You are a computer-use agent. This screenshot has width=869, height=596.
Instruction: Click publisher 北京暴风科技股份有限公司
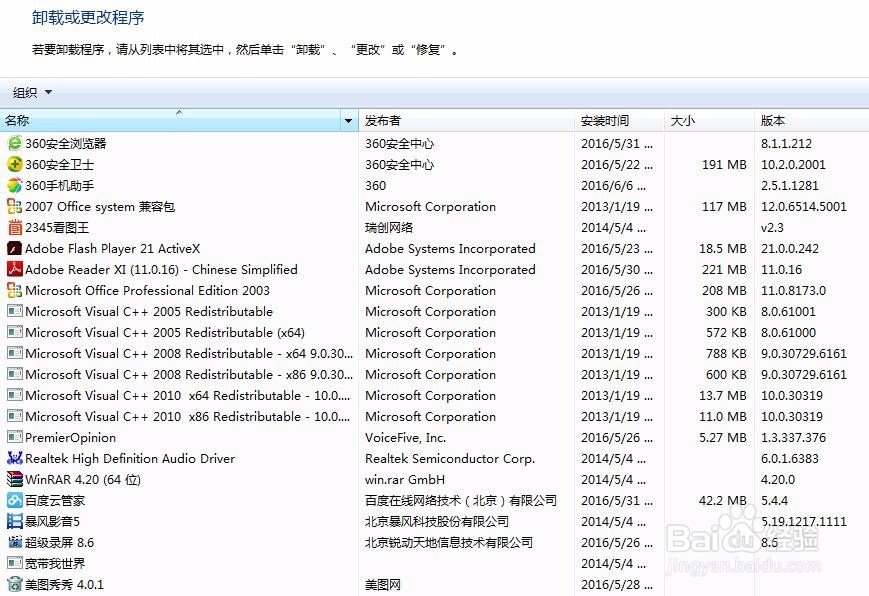(437, 522)
